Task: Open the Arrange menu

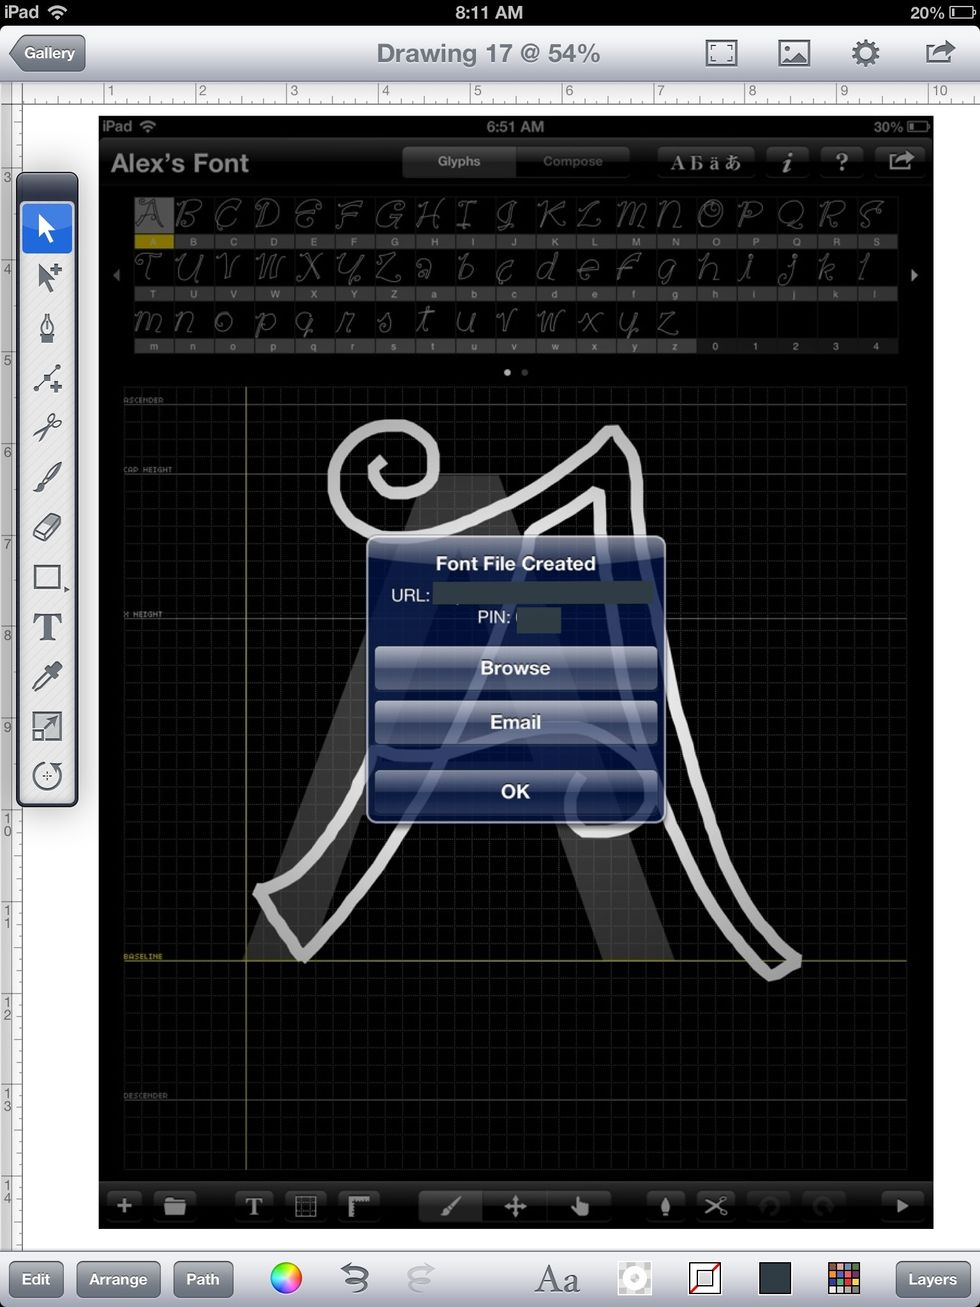Action: pyautogui.click(x=118, y=1279)
